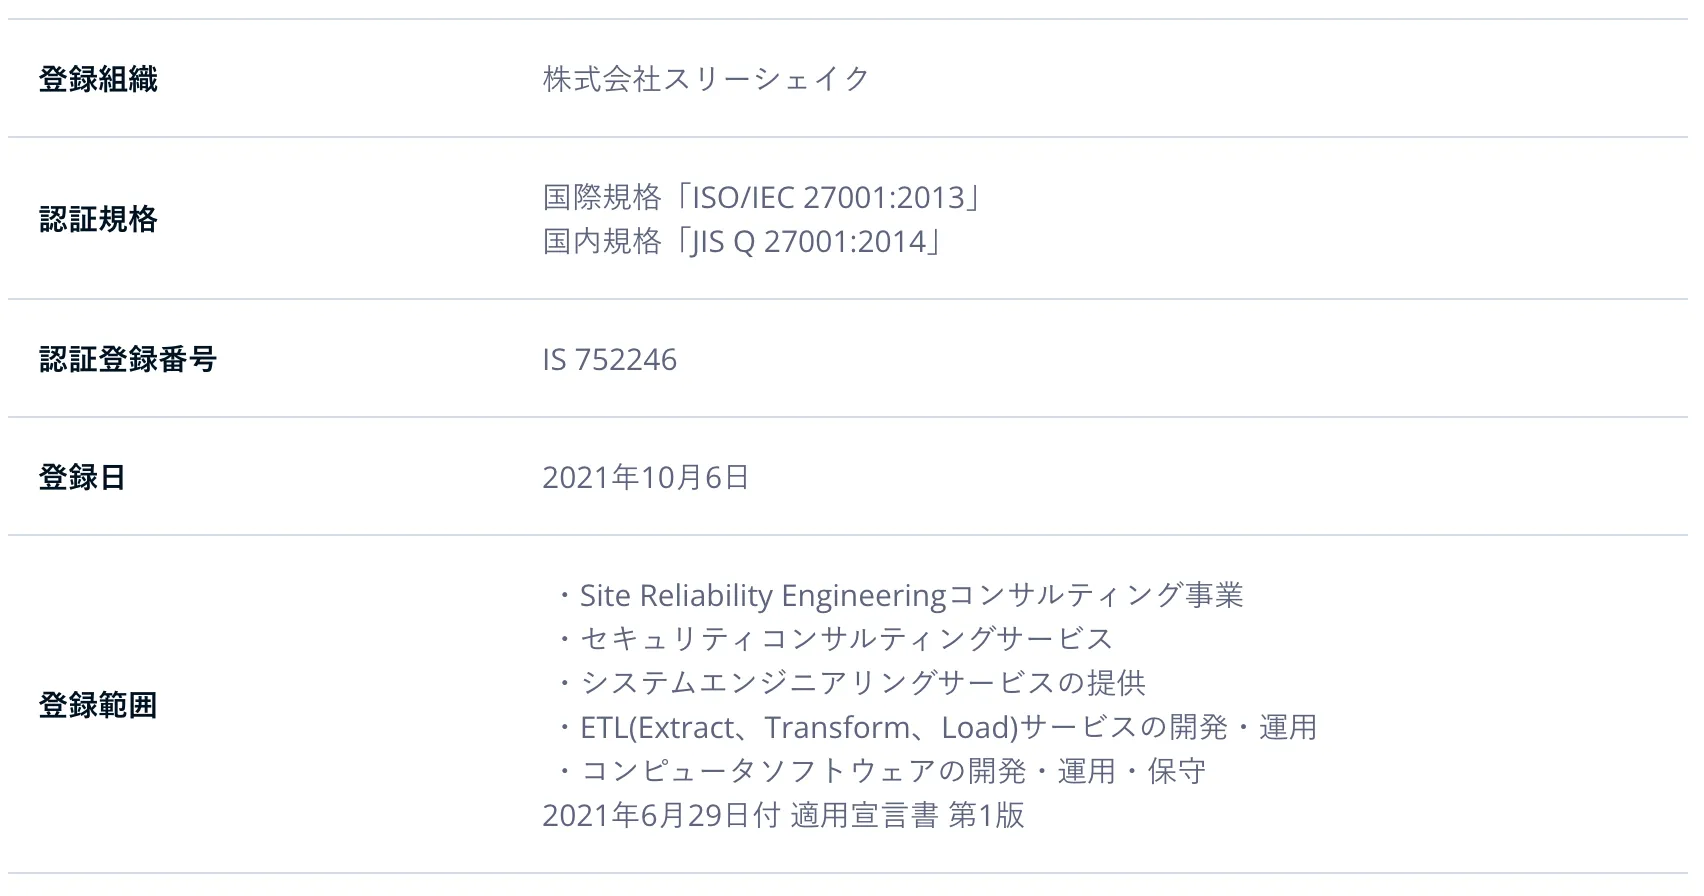1704x896 pixels.
Task: Click the システムエンジニアリングサービスの提供 line
Action: pos(850,683)
